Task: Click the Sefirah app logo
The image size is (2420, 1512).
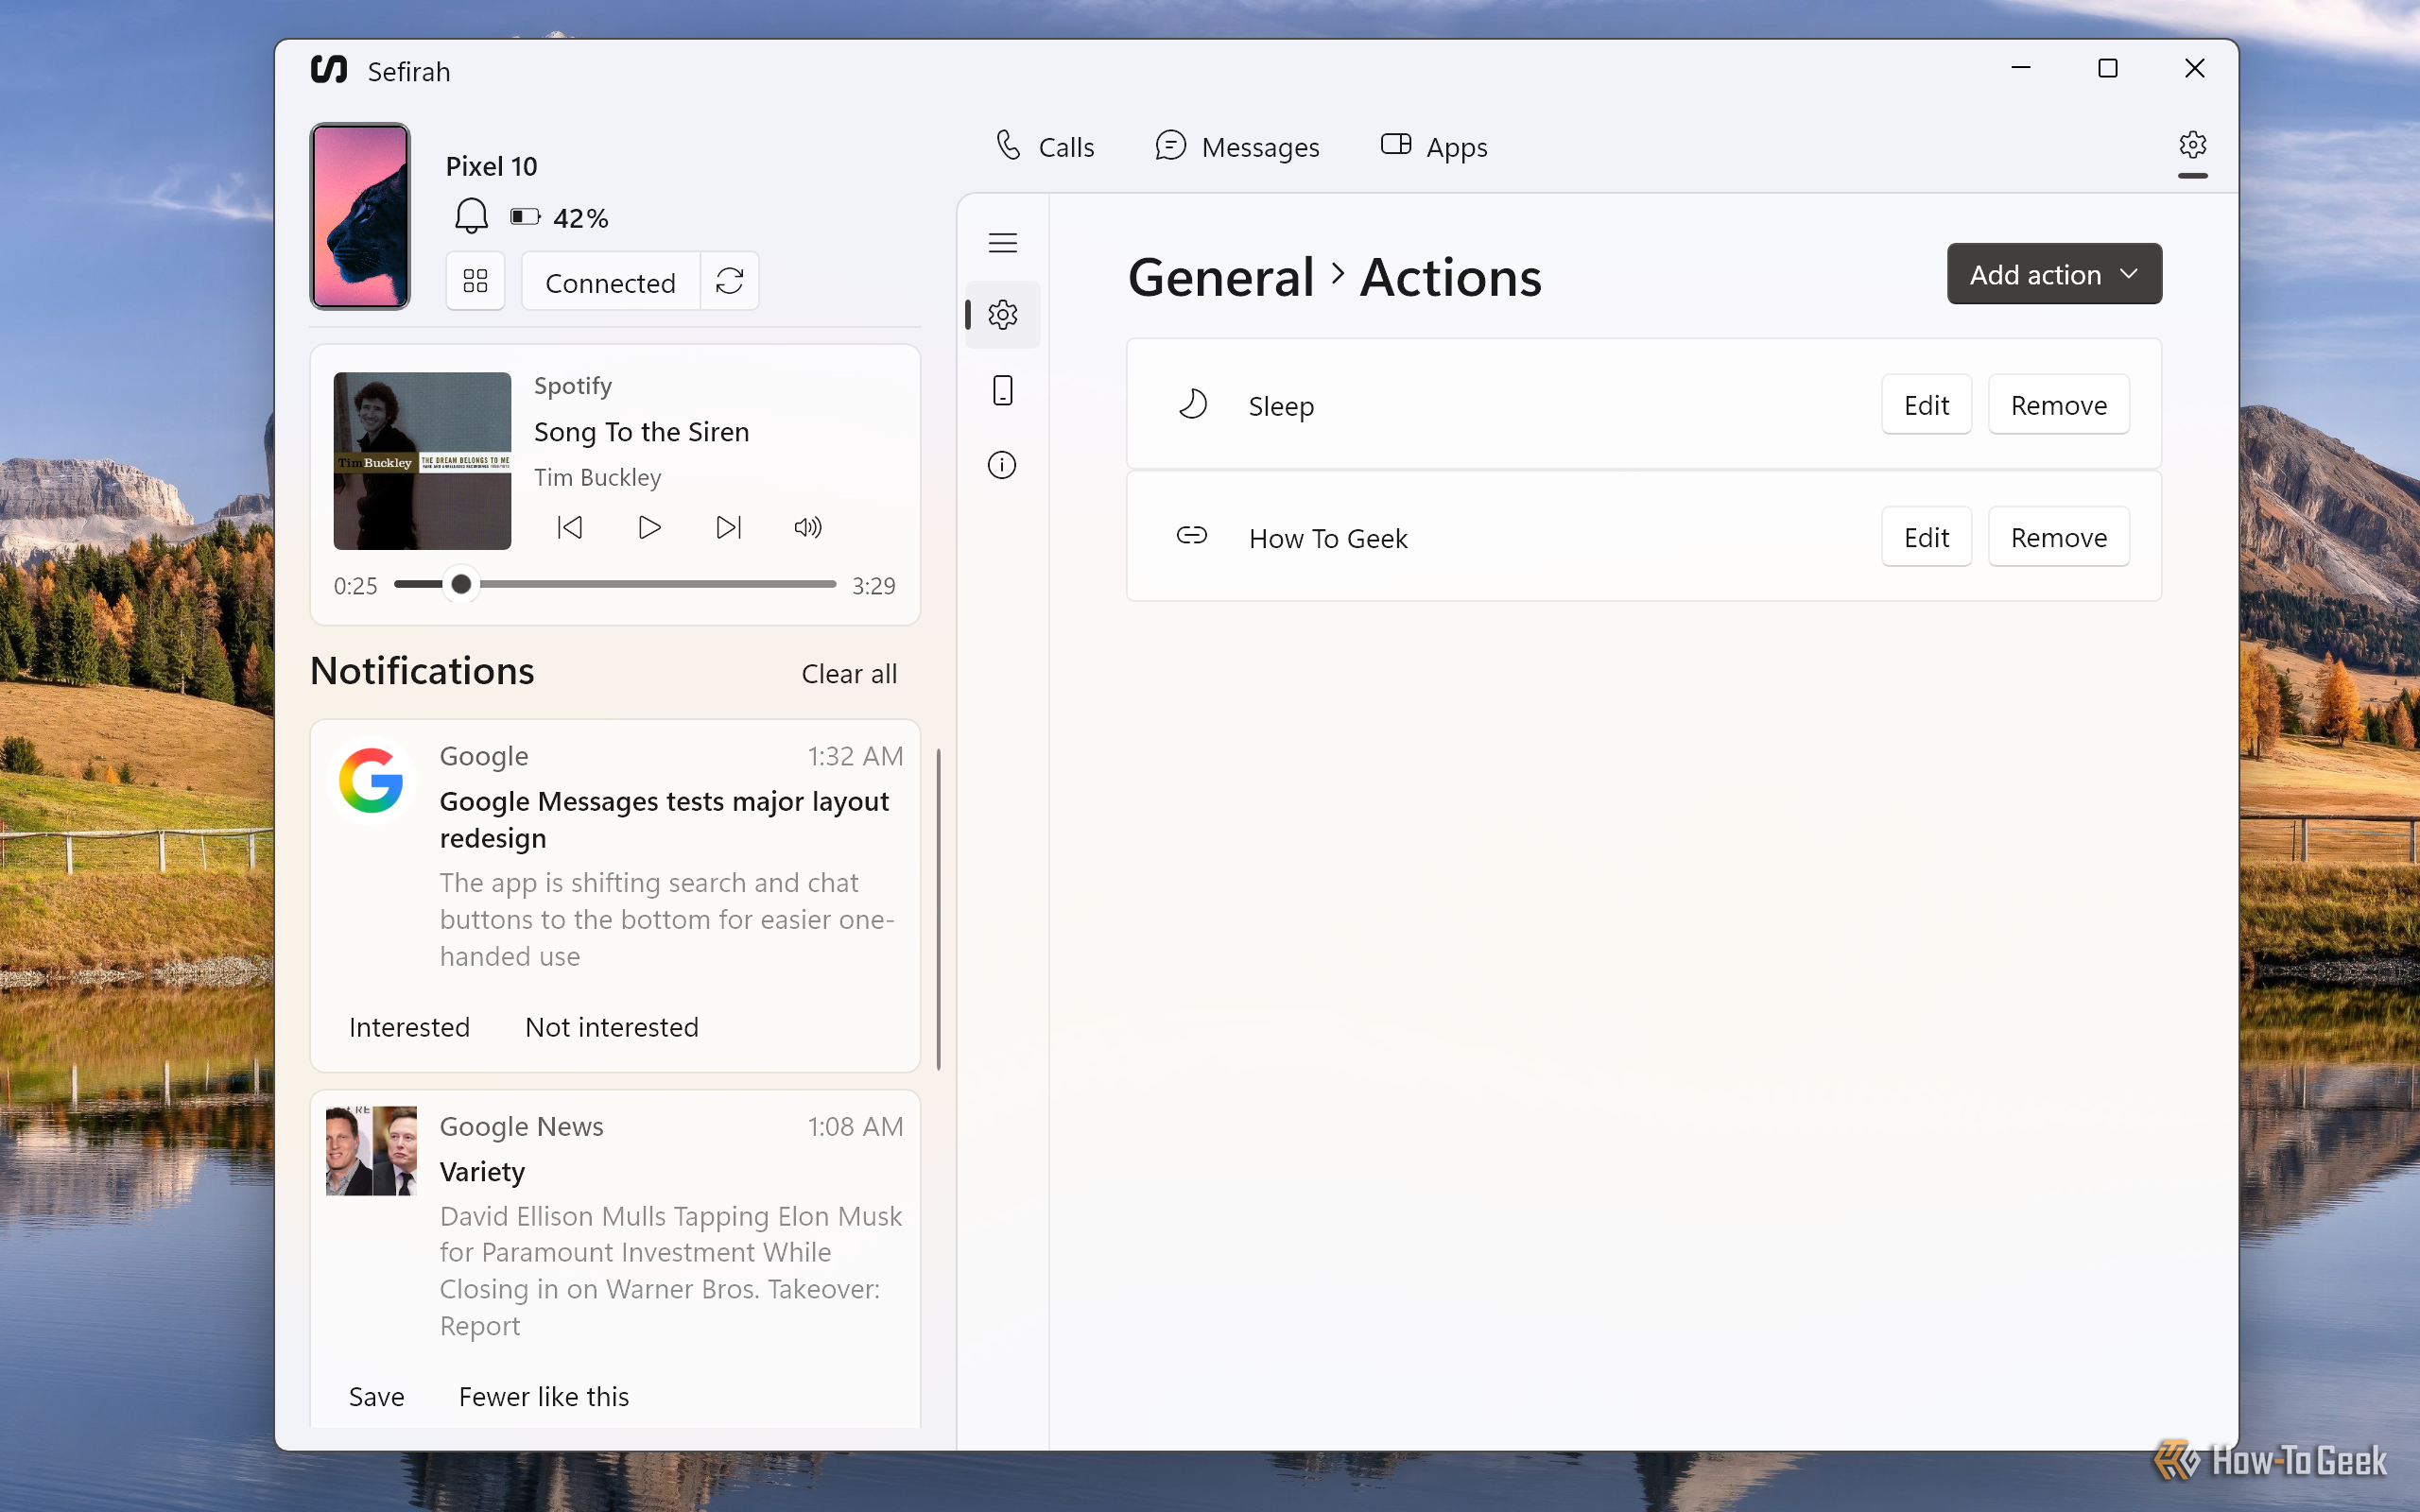Action: (x=329, y=70)
